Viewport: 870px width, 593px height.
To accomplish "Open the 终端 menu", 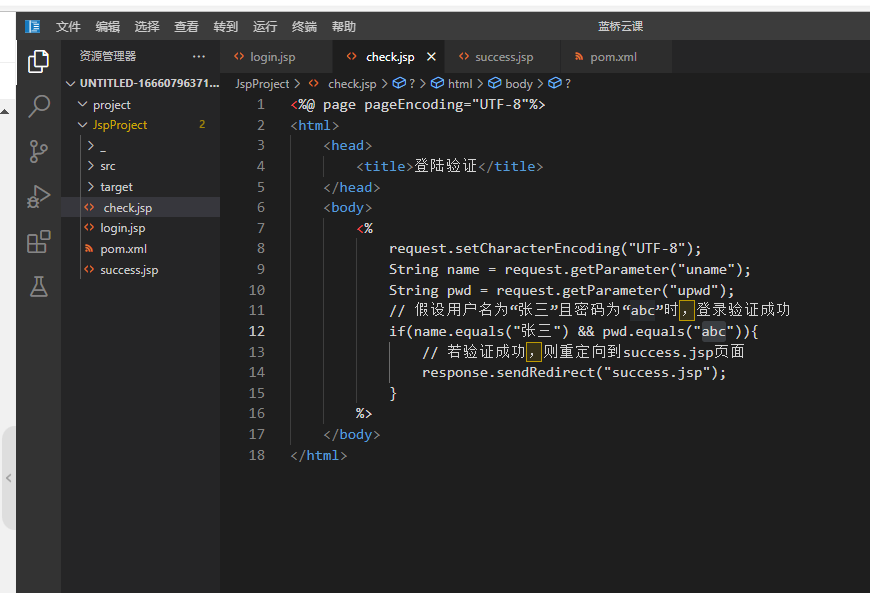I will 304,27.
